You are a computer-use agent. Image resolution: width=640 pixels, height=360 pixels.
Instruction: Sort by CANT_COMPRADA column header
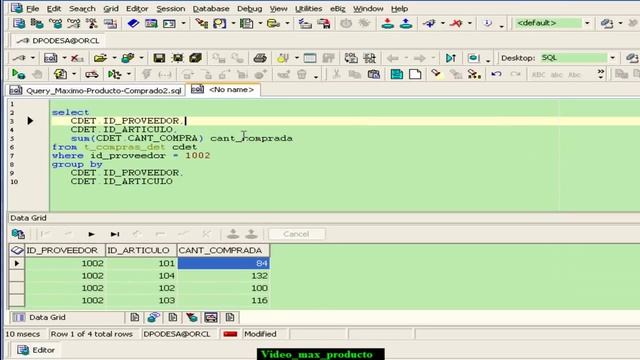[223, 250]
